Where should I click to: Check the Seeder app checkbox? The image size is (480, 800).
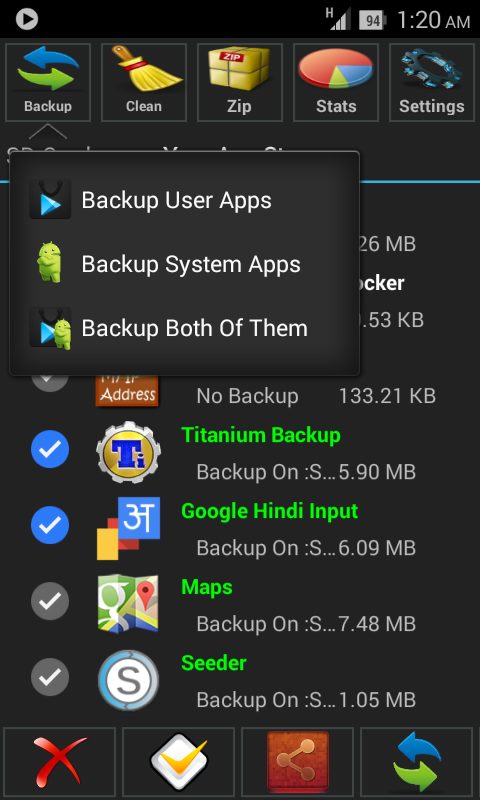point(50,678)
